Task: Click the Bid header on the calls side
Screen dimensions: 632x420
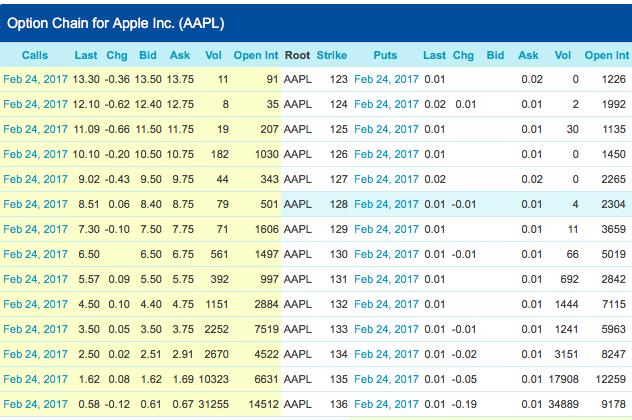Action: coord(148,55)
